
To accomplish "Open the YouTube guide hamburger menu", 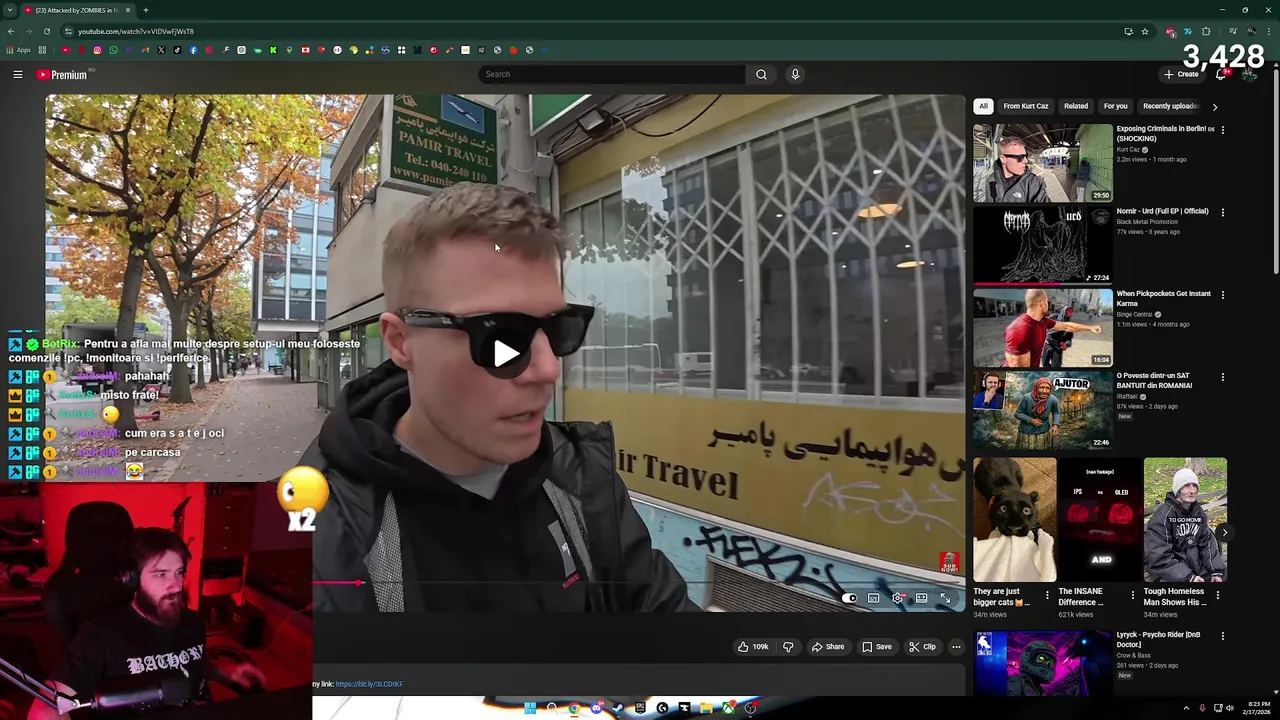I will click(18, 74).
